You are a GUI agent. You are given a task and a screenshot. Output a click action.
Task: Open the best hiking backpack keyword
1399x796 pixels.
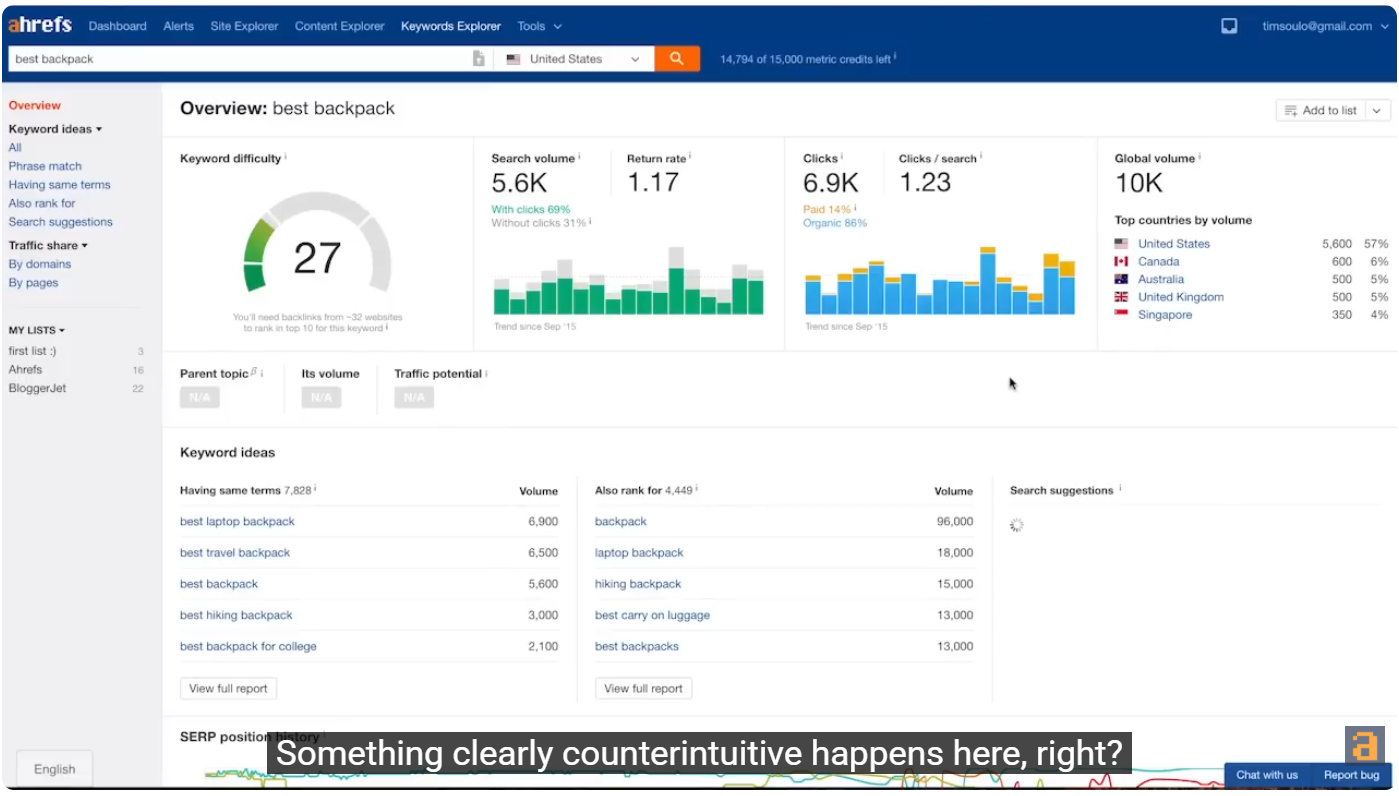pyautogui.click(x=236, y=615)
